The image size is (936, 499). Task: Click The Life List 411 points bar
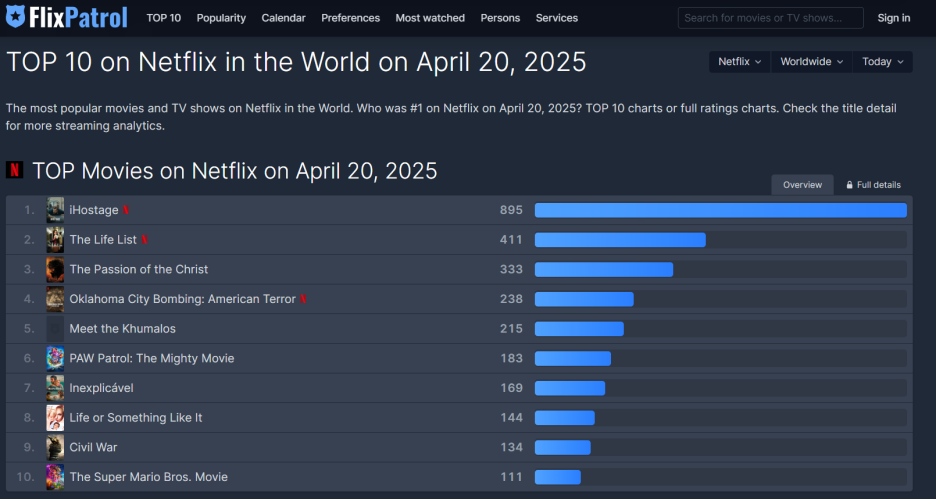[620, 240]
